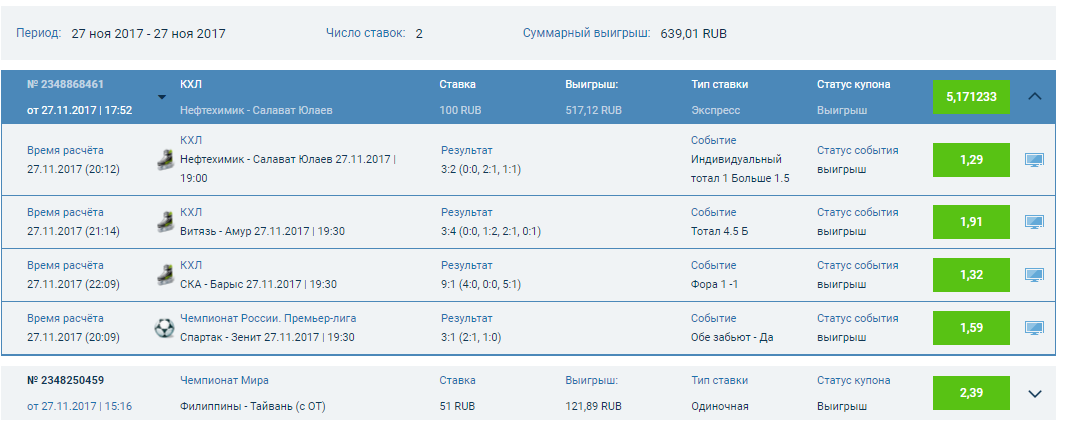Click settlement time 27.11.2017 (20:09)

pyautogui.click(x=73, y=337)
